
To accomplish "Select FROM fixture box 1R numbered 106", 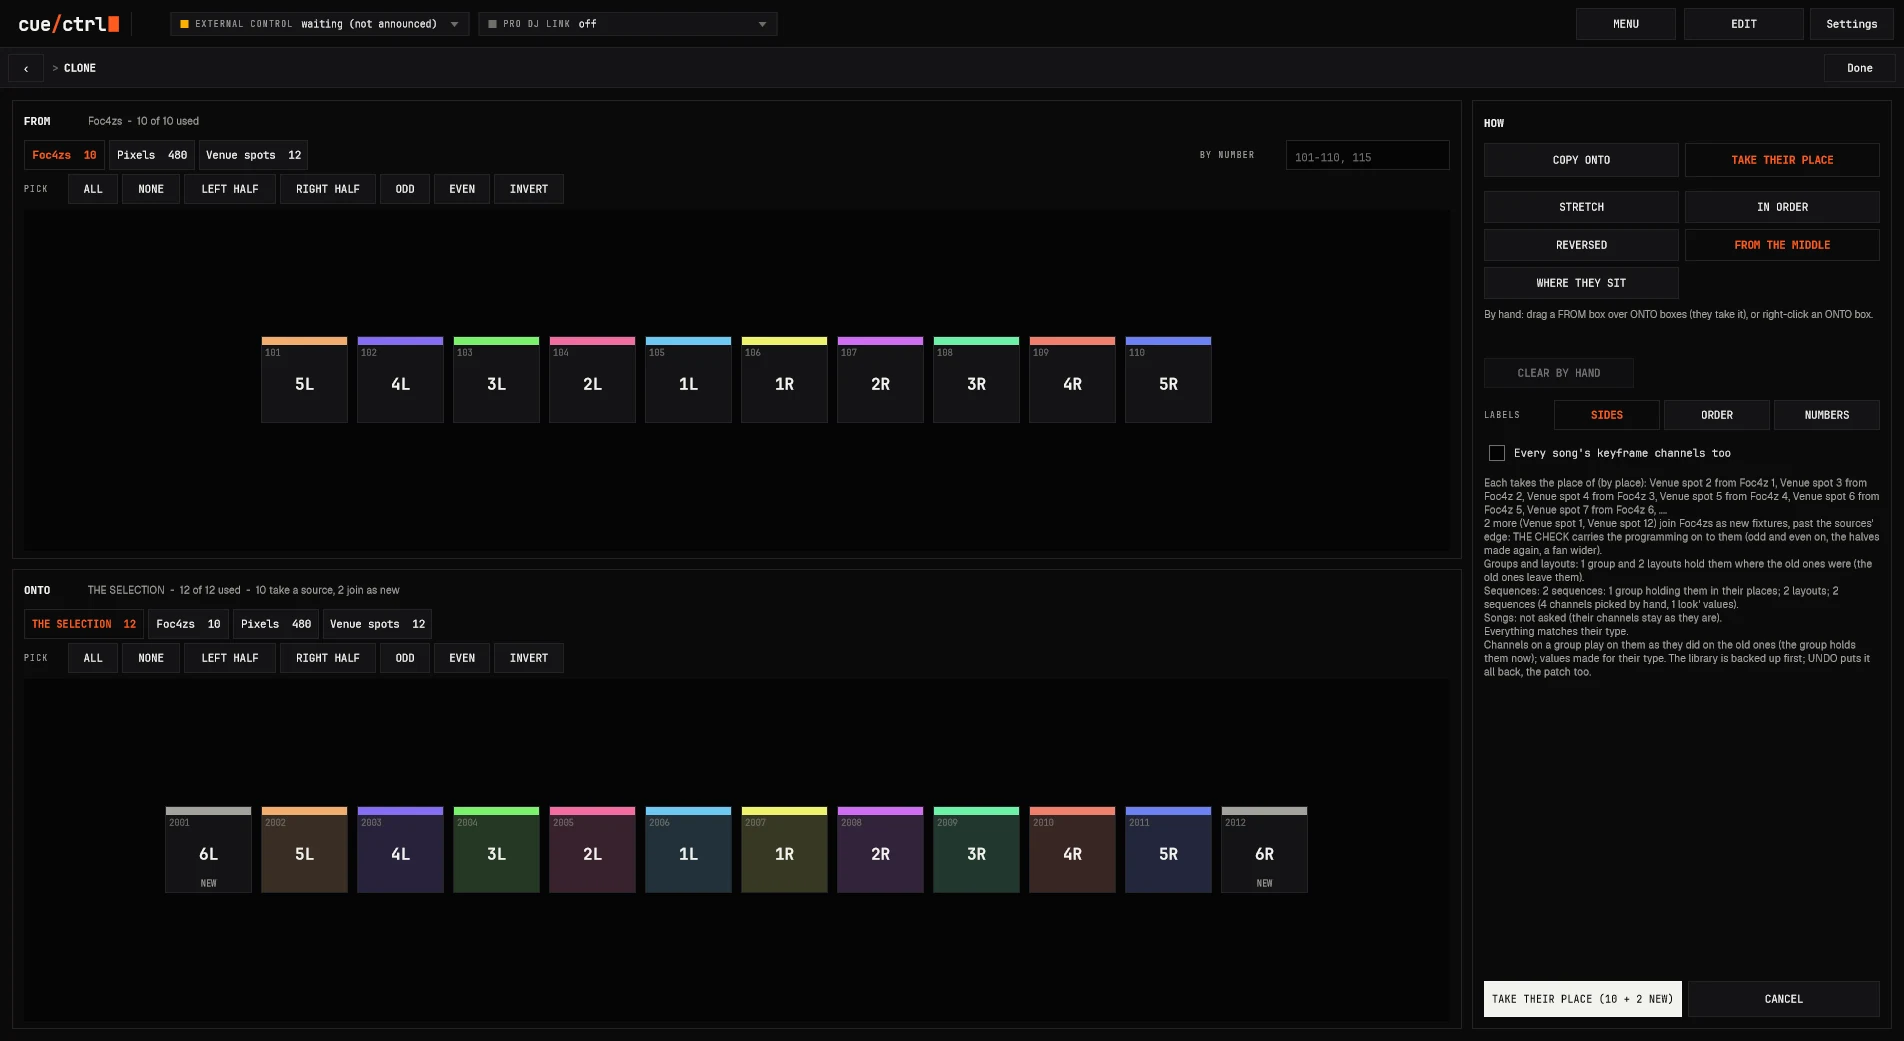I will [x=784, y=380].
